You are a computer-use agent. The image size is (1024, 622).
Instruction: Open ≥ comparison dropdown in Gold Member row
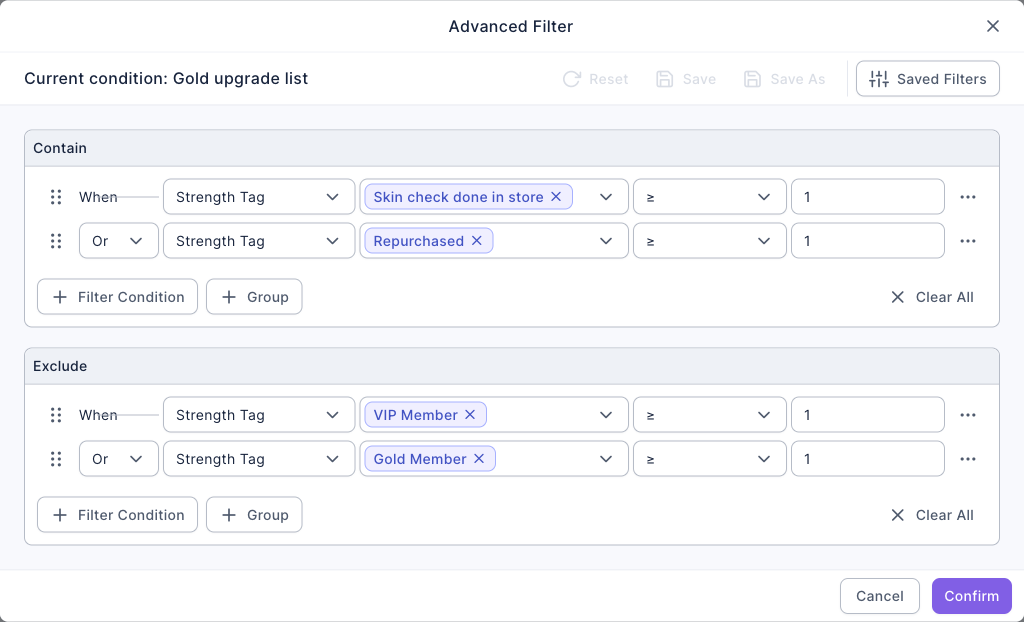(710, 459)
